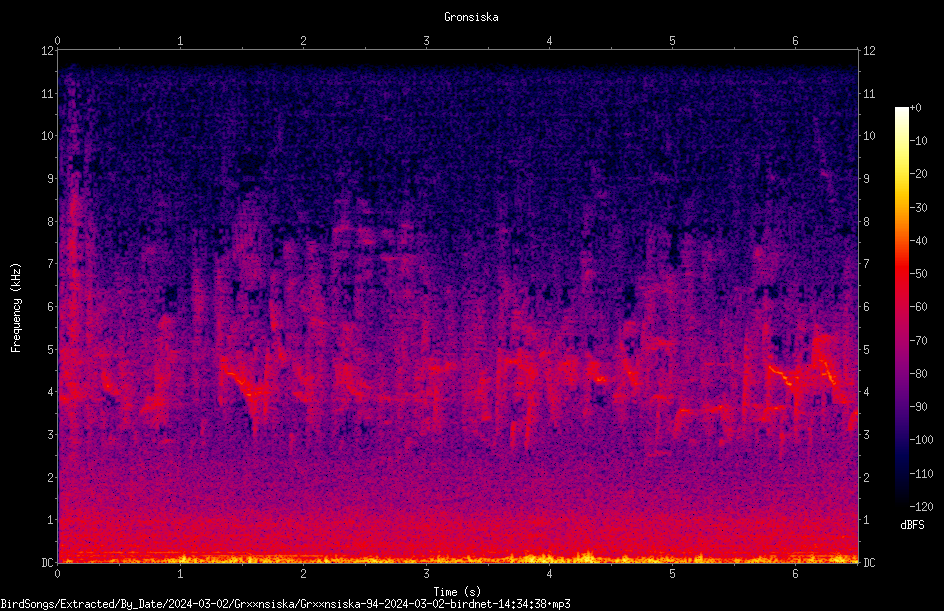
Task: Click the 4 kHz left axis label
Action: (x=51, y=392)
